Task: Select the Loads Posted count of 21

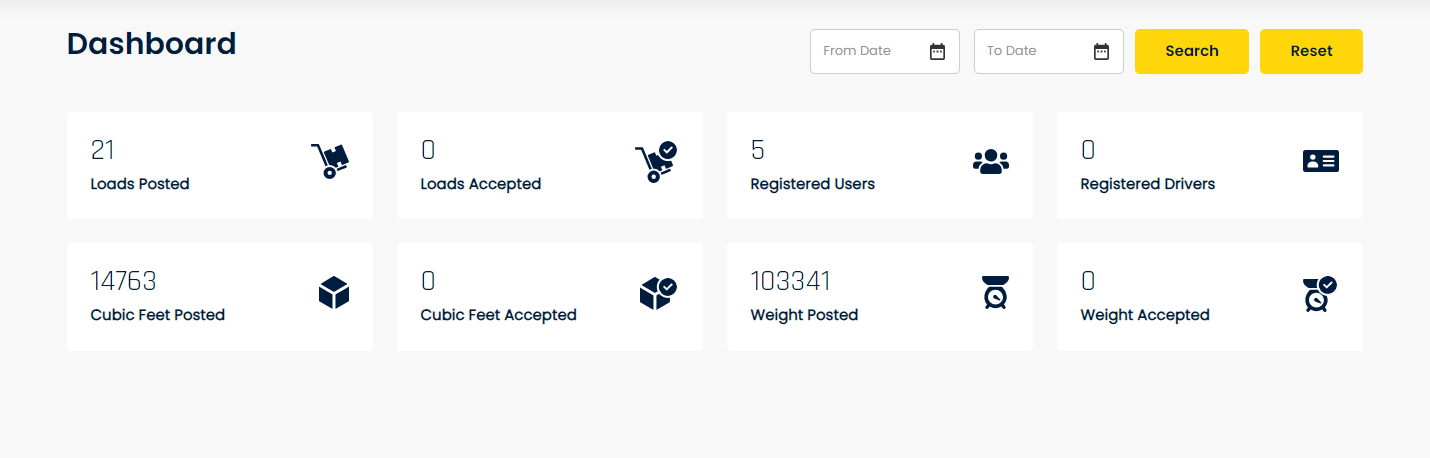Action: pos(102,150)
